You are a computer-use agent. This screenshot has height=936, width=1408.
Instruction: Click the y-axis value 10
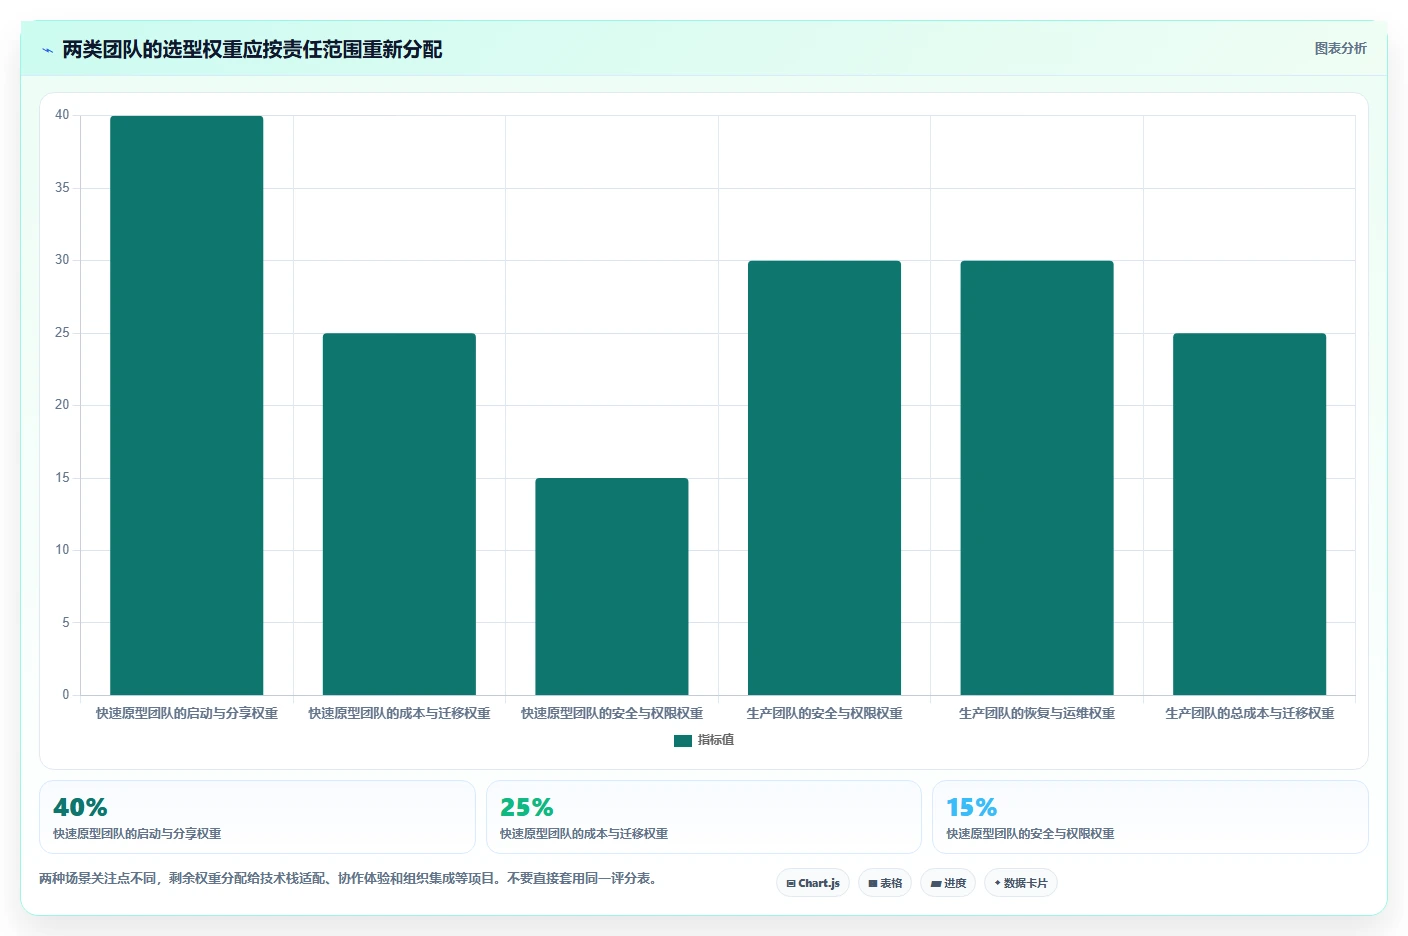pos(62,550)
